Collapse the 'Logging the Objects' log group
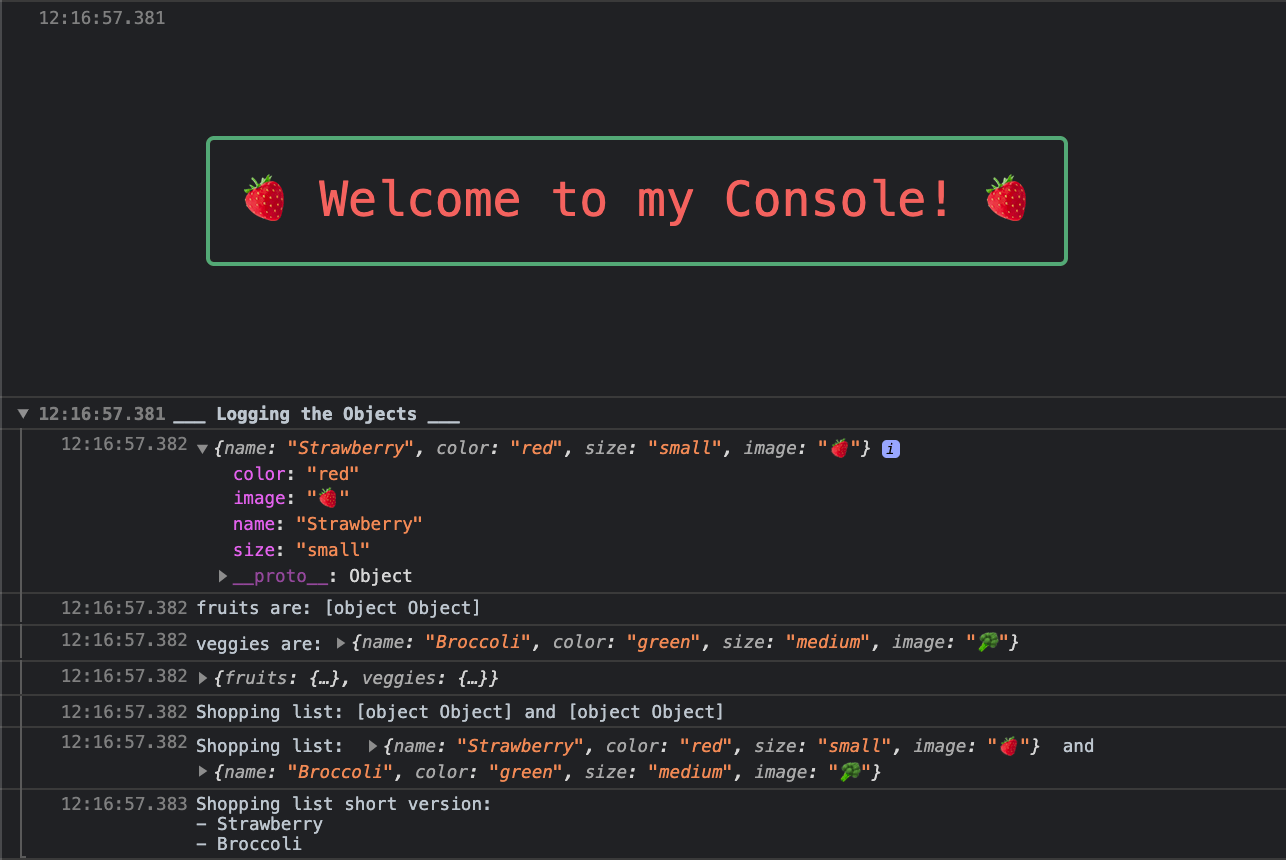This screenshot has width=1286, height=860. [x=22, y=413]
